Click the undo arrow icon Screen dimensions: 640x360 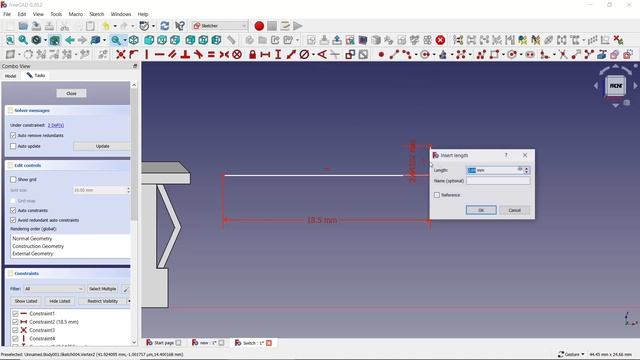tap(106, 26)
